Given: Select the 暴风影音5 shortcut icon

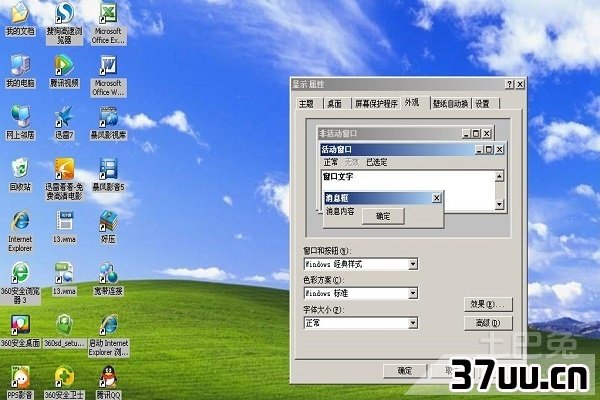Looking at the screenshot, I should (x=109, y=174).
